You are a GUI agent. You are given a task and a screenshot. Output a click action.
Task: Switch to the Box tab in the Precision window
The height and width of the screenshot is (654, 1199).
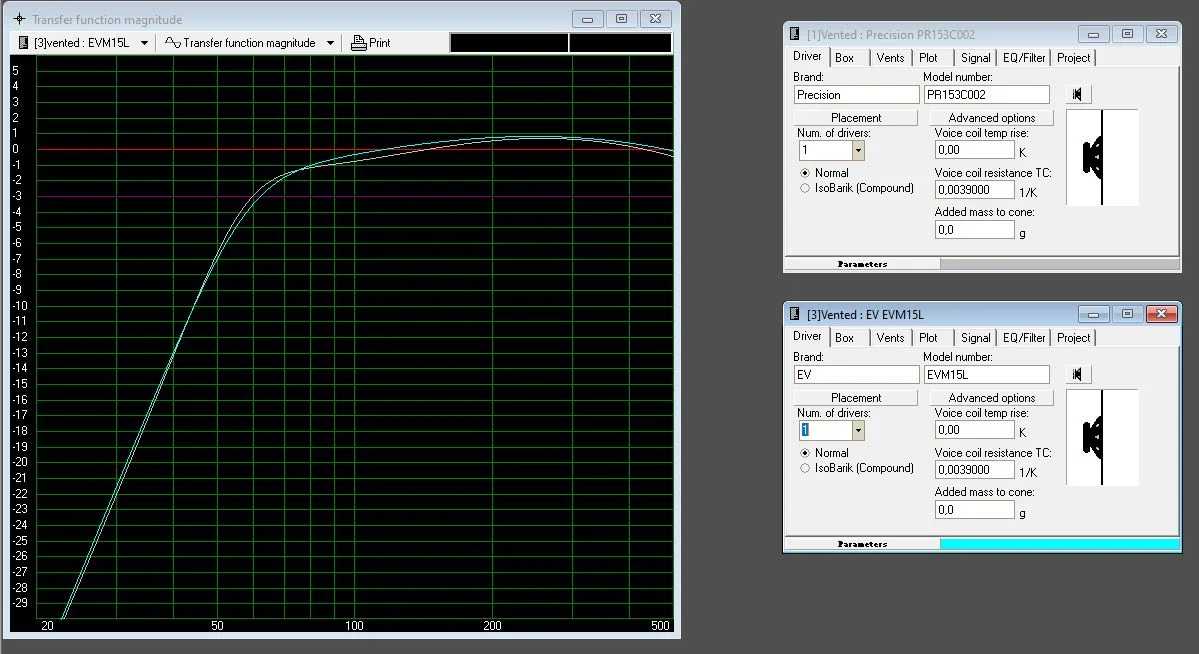(847, 57)
